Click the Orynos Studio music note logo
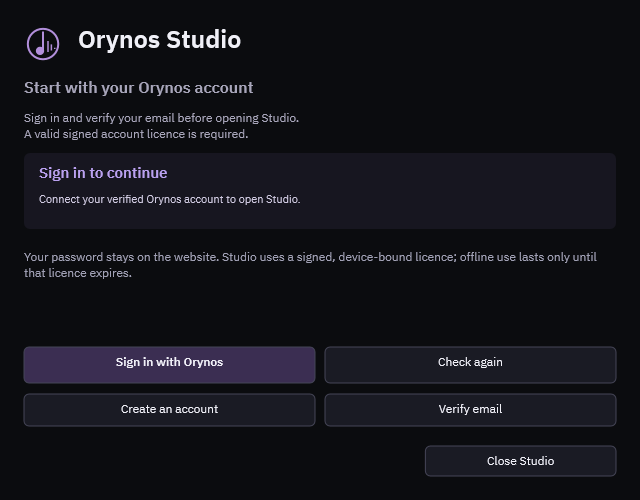Screen dimensions: 640x500 (x=43, y=44)
